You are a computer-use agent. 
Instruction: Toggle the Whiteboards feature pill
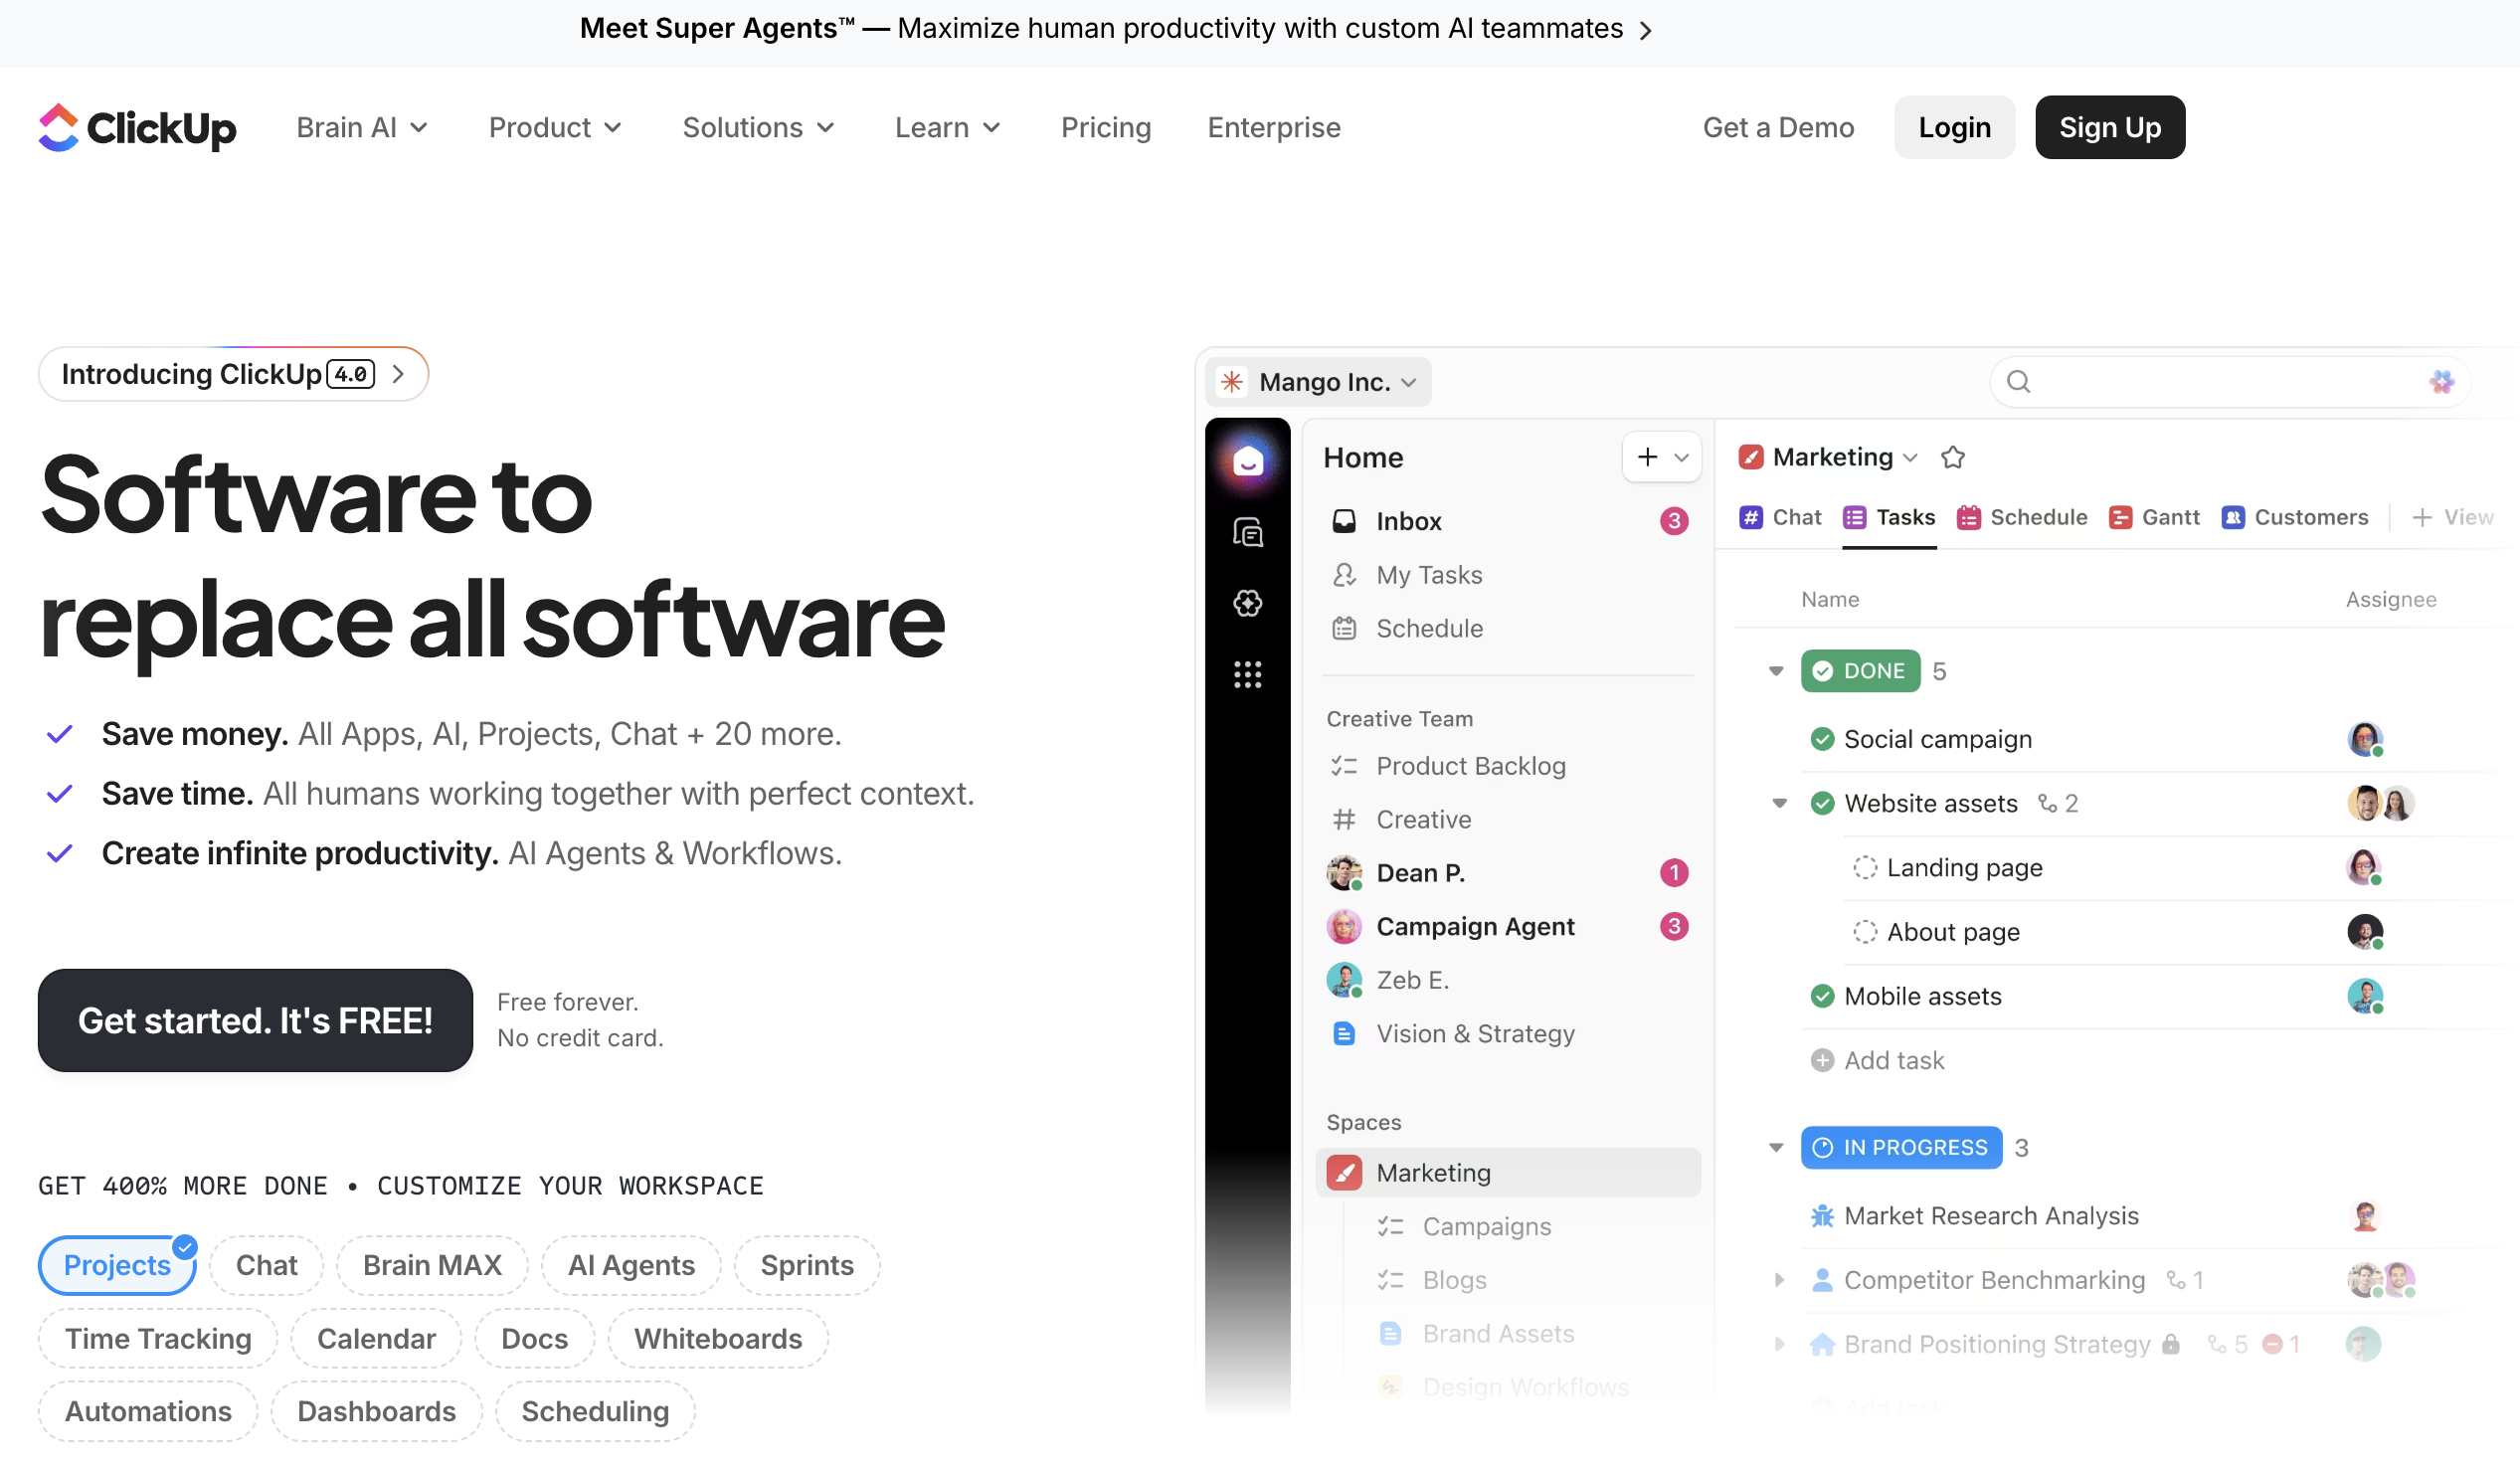717,1339
